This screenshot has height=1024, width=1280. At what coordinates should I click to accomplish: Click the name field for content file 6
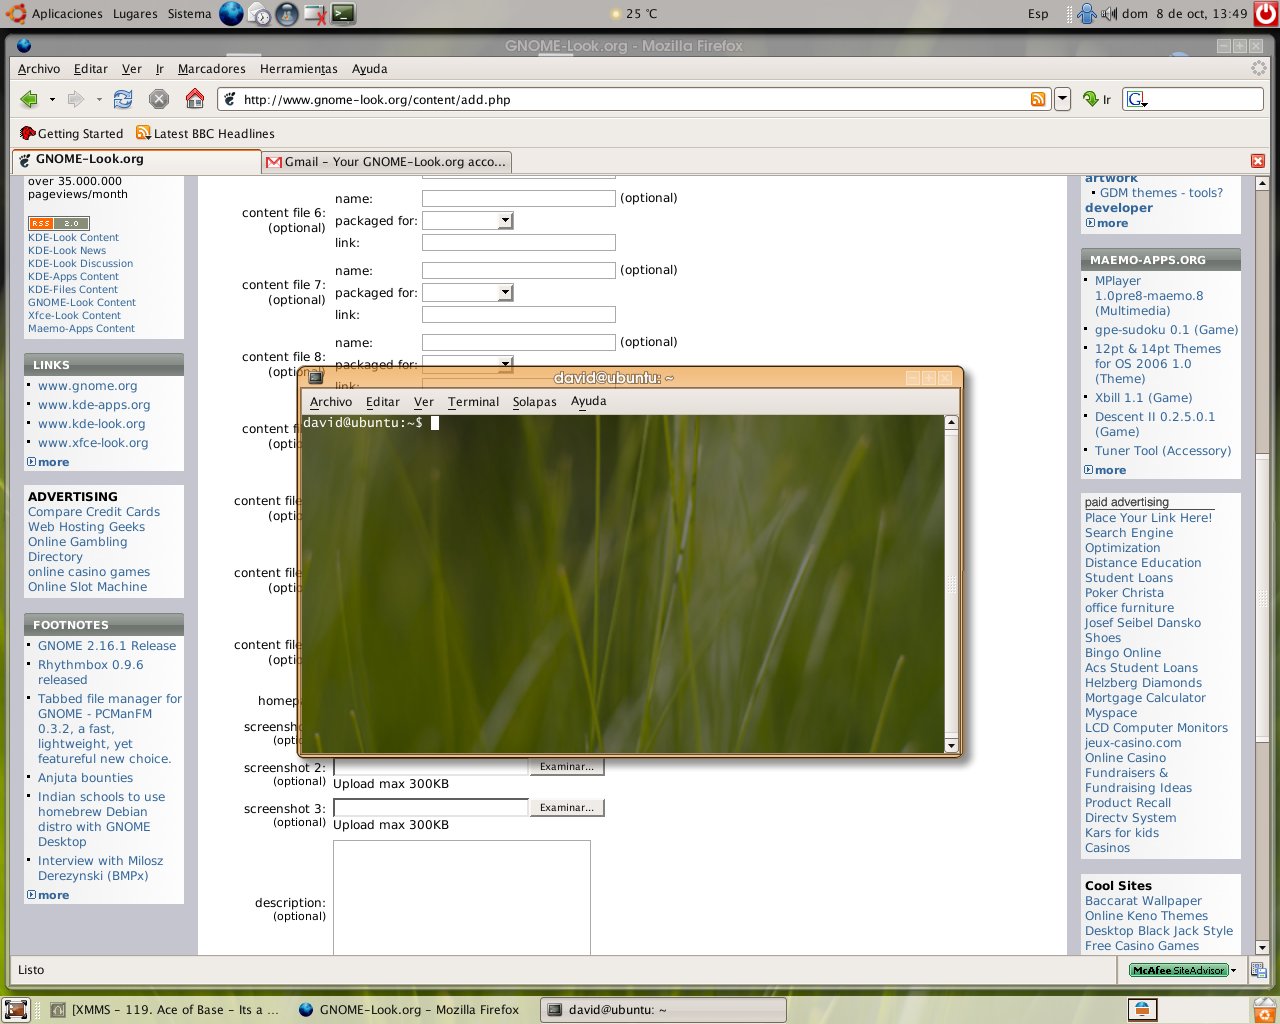pos(519,198)
